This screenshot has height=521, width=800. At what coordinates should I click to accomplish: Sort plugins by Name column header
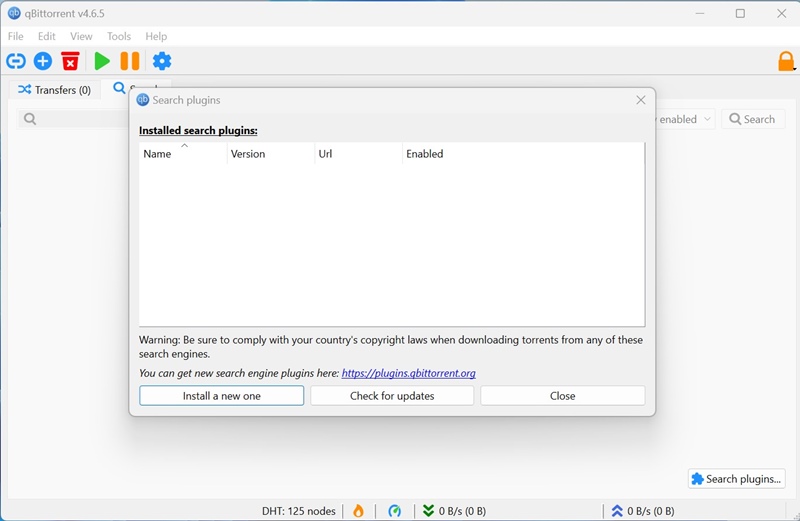[183, 154]
